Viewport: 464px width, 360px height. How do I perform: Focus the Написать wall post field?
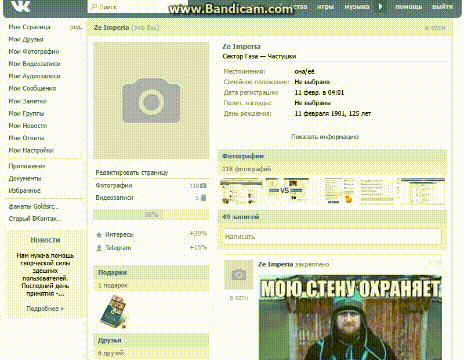click(332, 237)
